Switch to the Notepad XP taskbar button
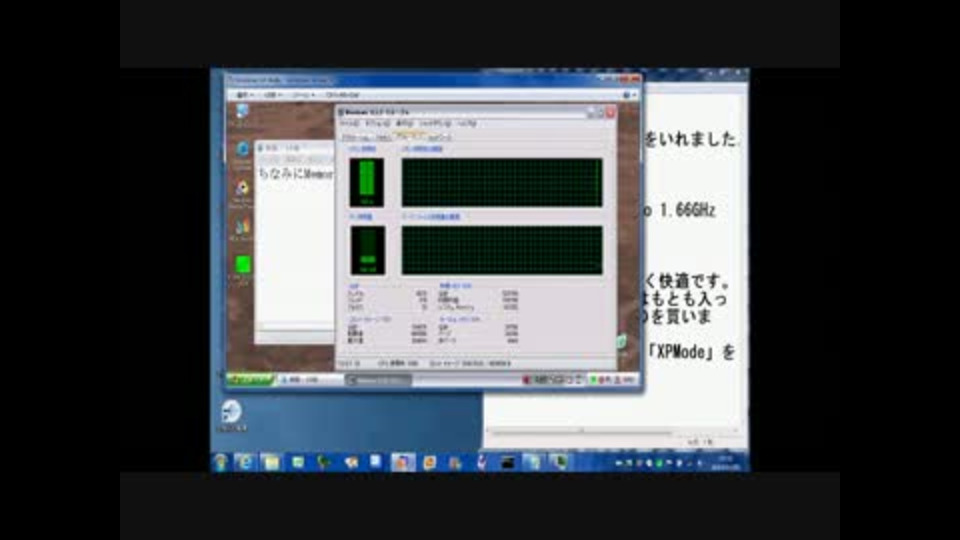Viewport: 960px width, 540px height. (310, 380)
